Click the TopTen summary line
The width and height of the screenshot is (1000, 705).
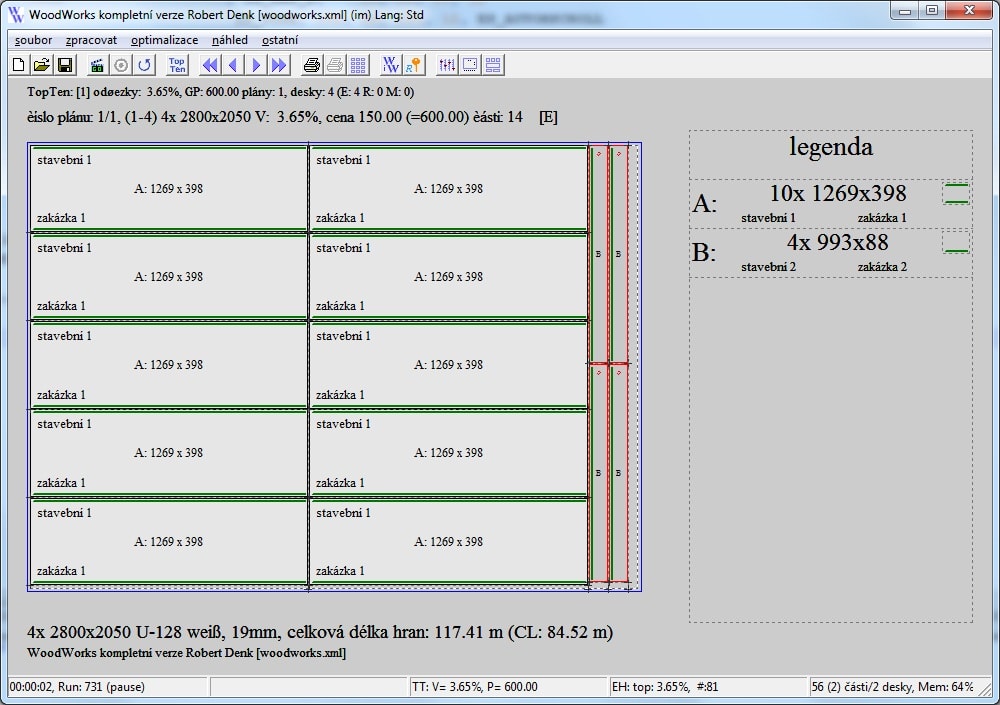tap(221, 92)
